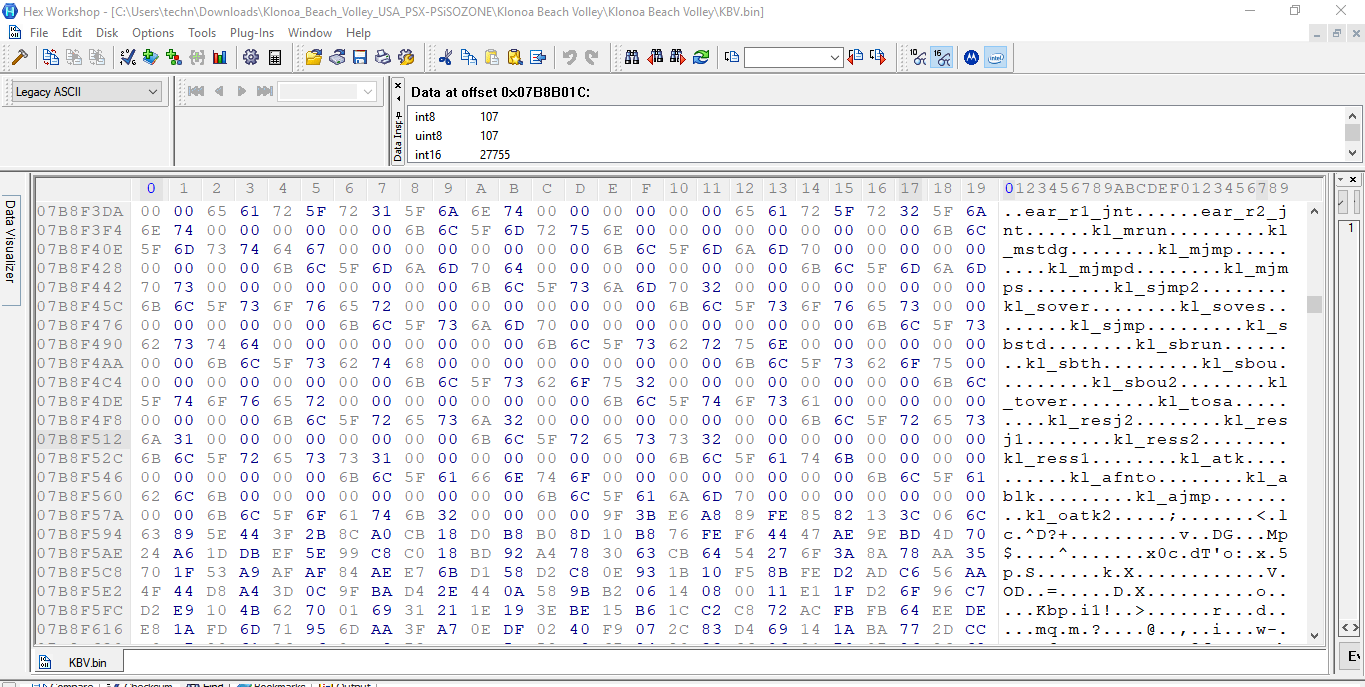1365x687 pixels.
Task: Click the bar chart Character Distribution icon
Action: (219, 57)
